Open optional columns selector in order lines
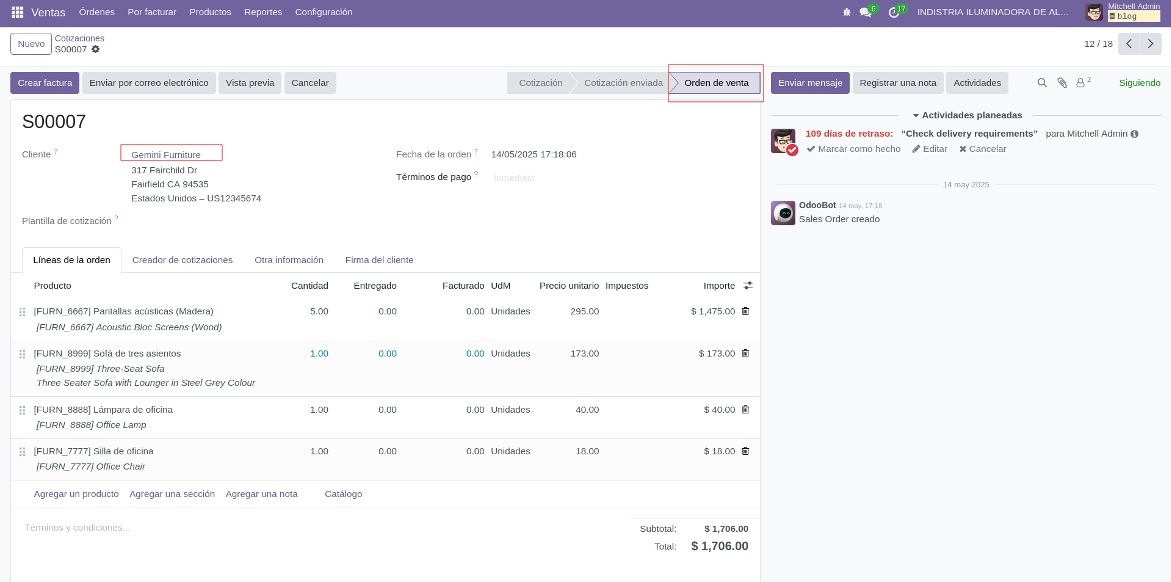 748,285
